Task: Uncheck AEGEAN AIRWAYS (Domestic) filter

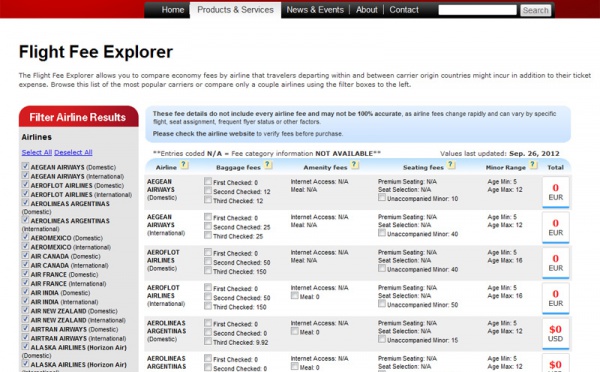Action: [x=26, y=166]
